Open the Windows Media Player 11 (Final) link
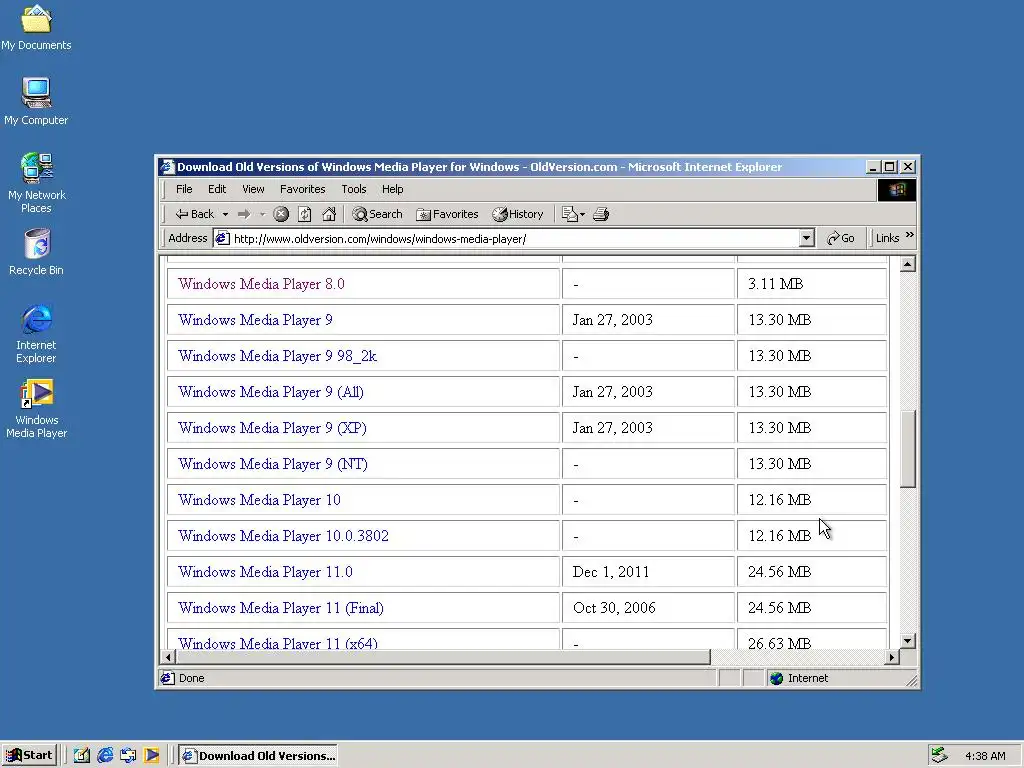The height and width of the screenshot is (768, 1024). coord(281,608)
